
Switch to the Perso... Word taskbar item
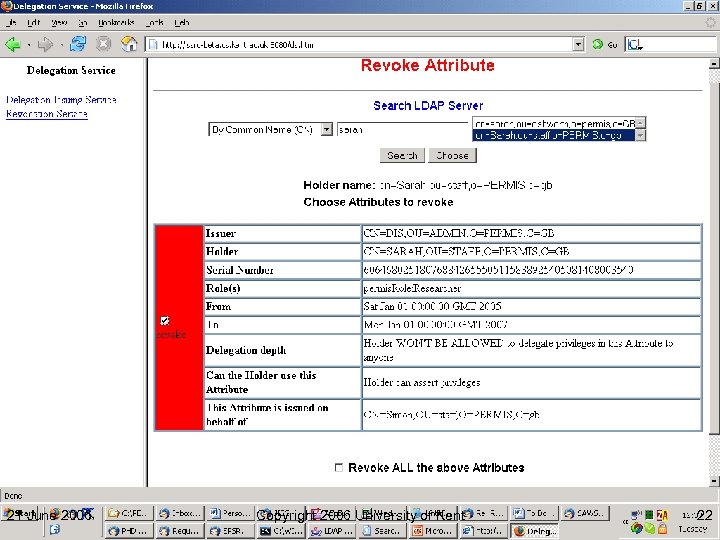(230, 513)
